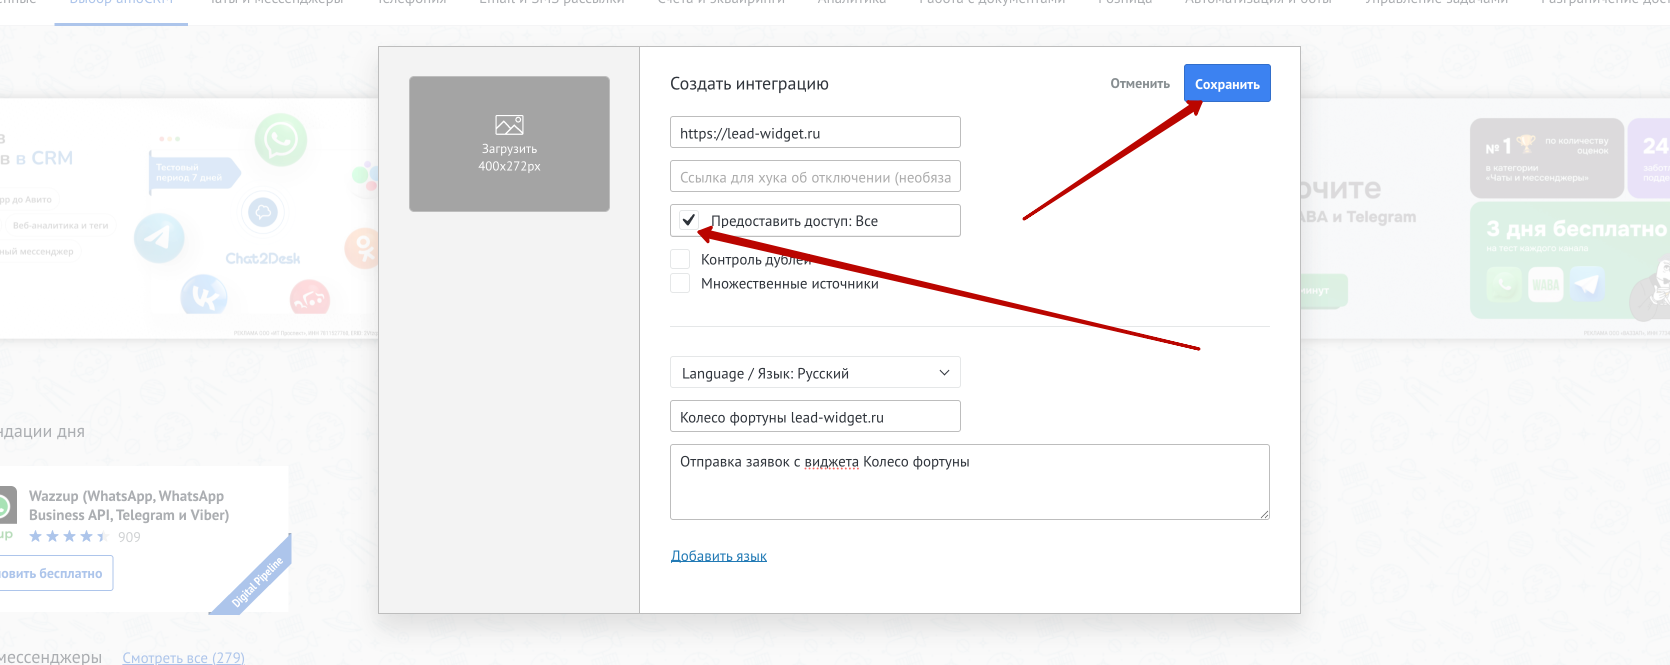Click the Chat2Desk logo in the banner
The height and width of the screenshot is (665, 1670).
262,258
